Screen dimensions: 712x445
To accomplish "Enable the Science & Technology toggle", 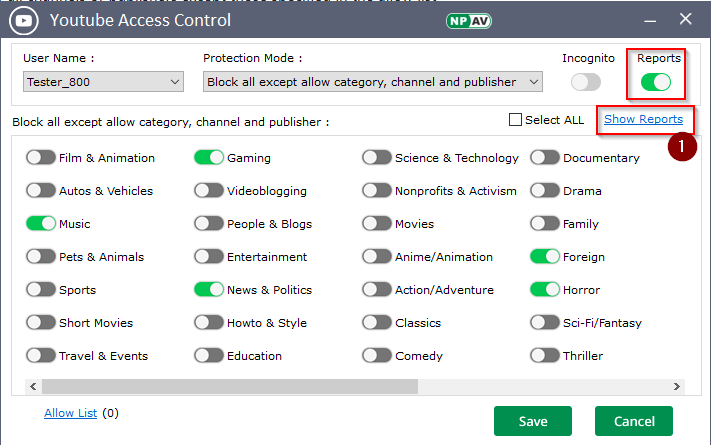I will tap(377, 158).
